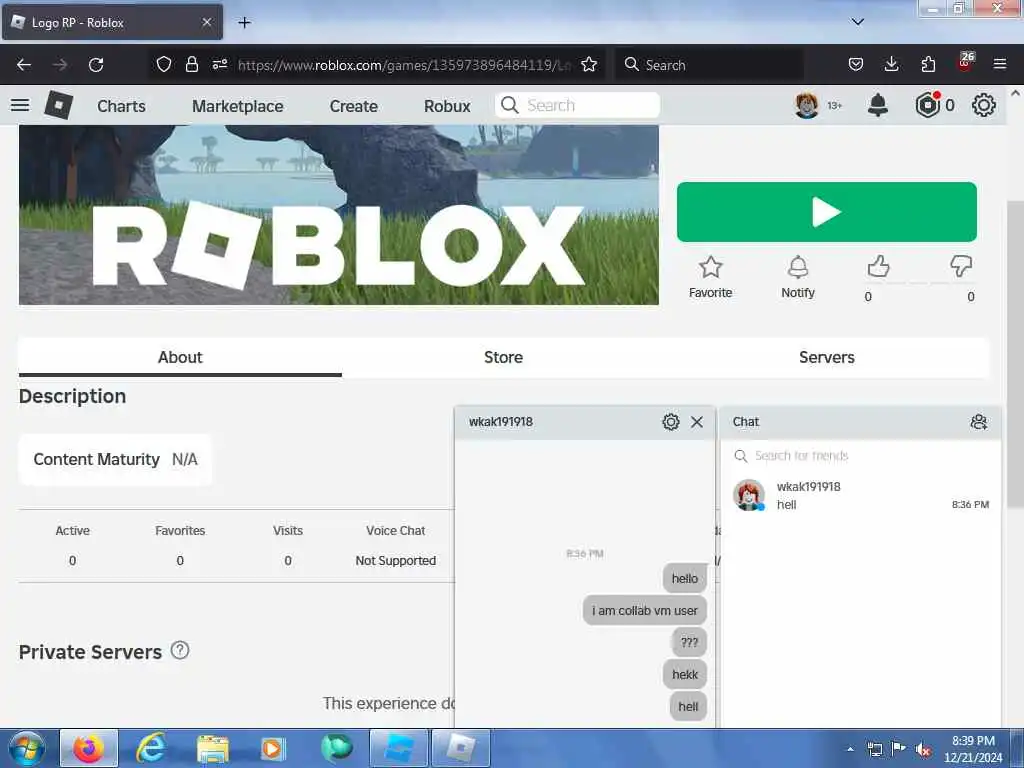The image size is (1024, 768).
Task: Open Firefox application menu
Action: (1000, 65)
